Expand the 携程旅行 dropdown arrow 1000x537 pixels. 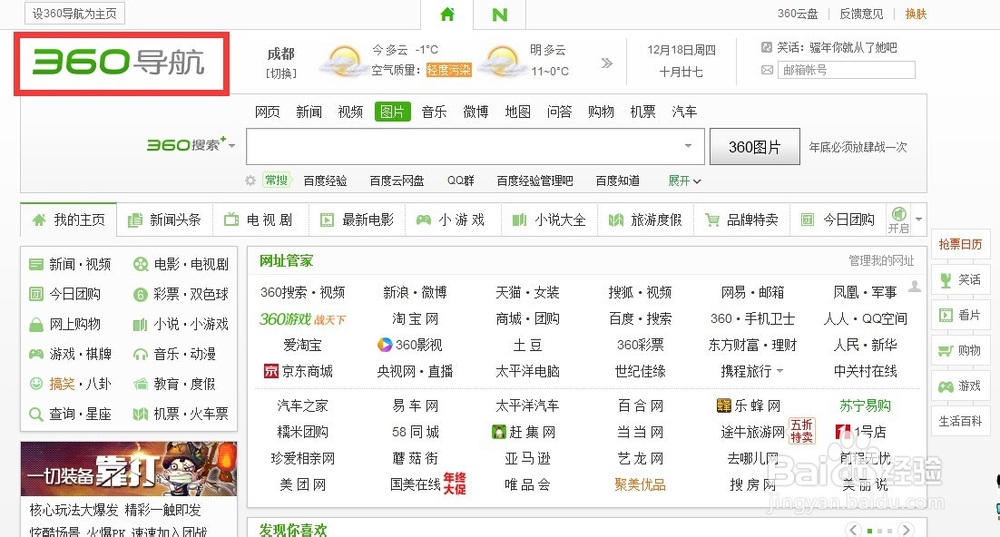pyautogui.click(x=780, y=371)
